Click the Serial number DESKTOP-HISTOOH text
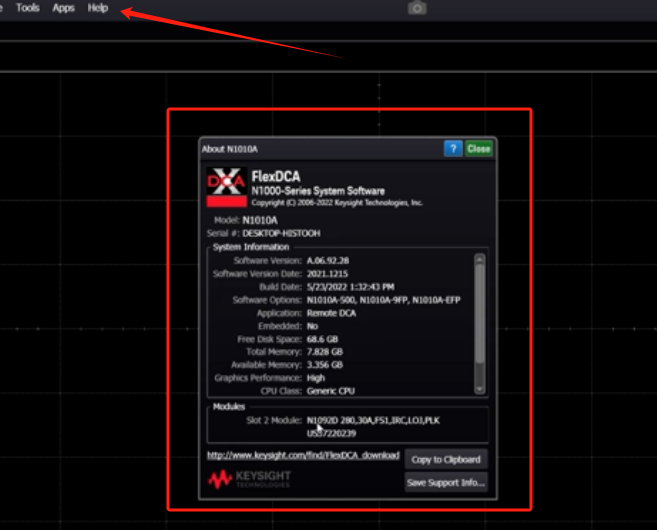Screen dimensions: 657x530 click(x=284, y=232)
